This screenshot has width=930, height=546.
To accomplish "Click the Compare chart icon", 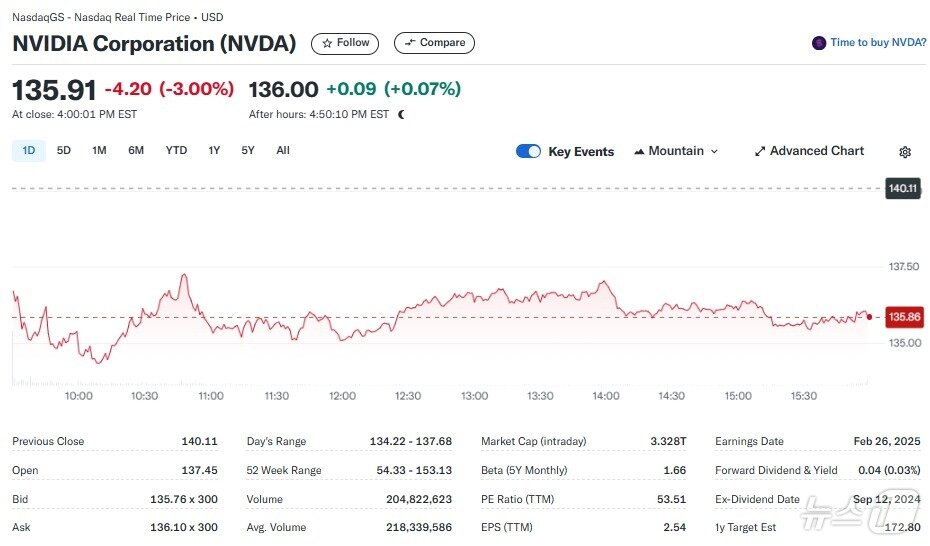I will pyautogui.click(x=409, y=43).
